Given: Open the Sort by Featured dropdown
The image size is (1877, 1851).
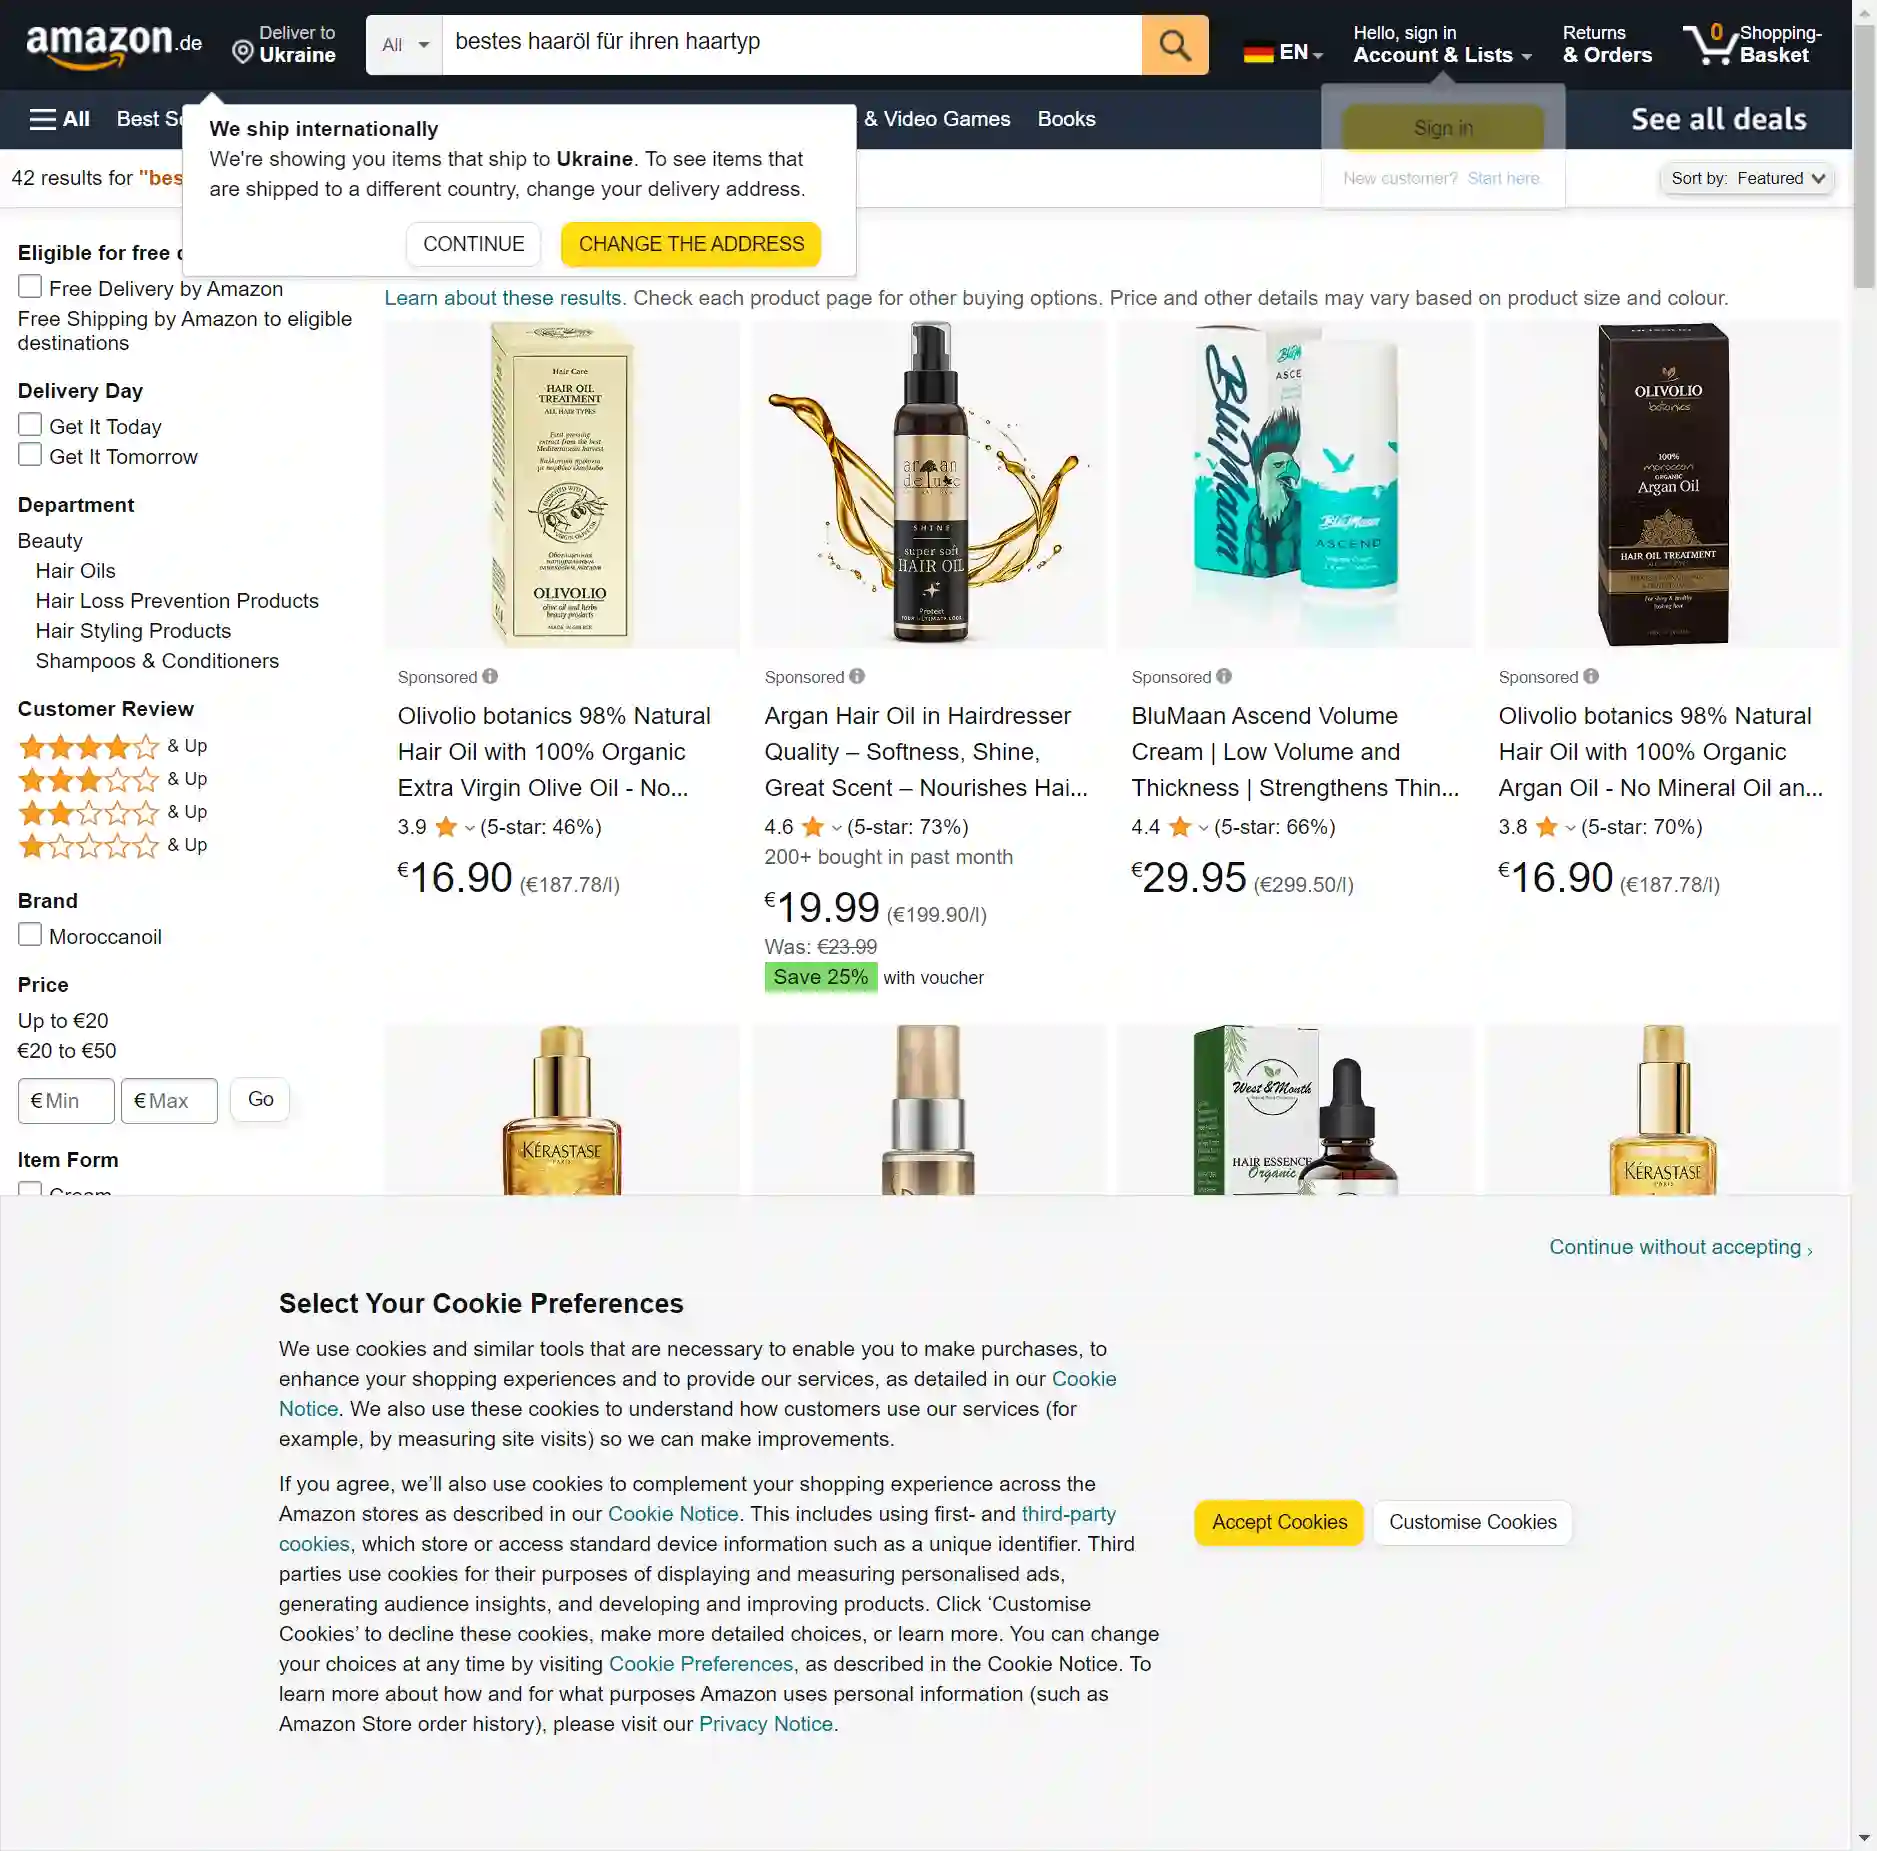Looking at the screenshot, I should [1747, 178].
